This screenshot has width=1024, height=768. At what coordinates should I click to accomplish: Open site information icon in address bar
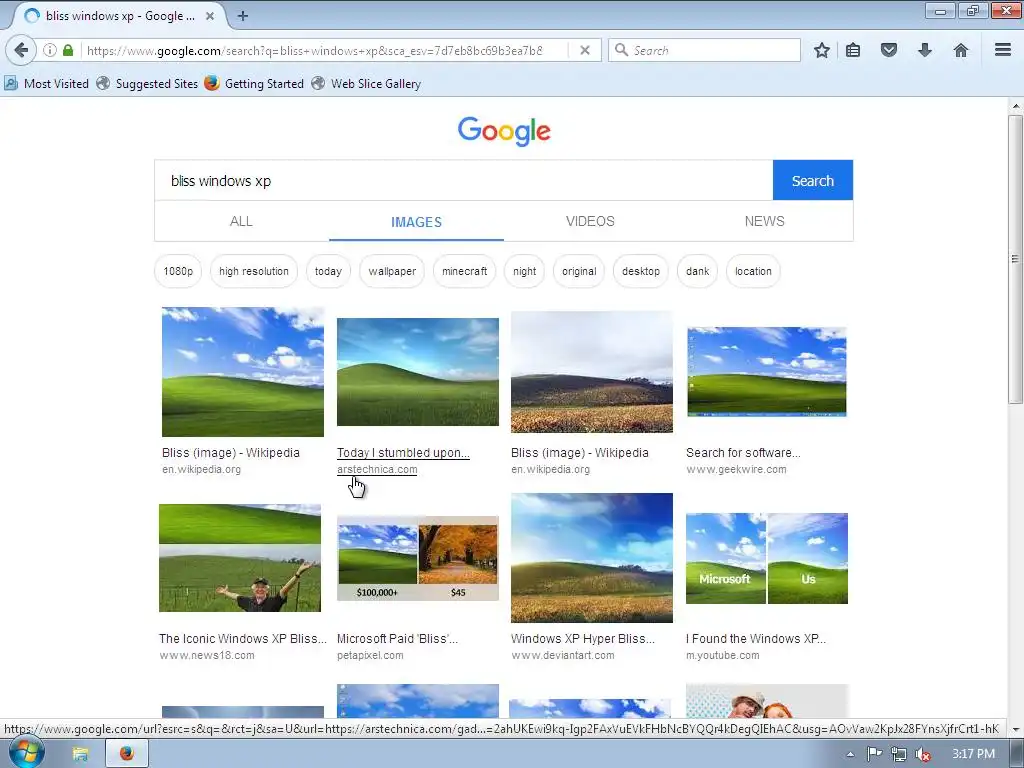click(50, 50)
